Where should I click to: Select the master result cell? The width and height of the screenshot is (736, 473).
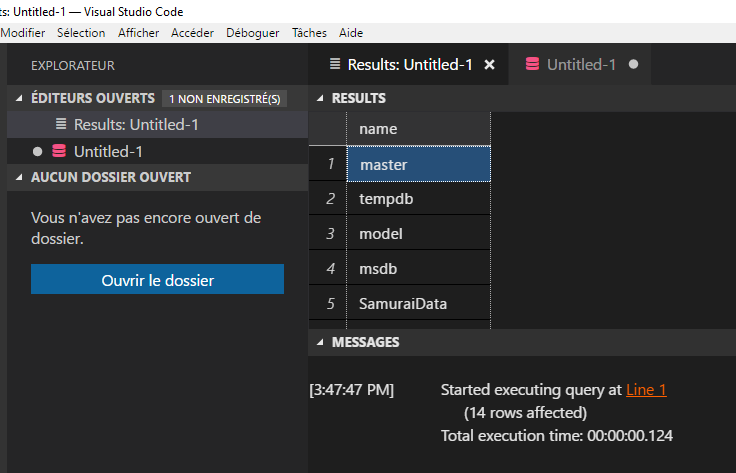pyautogui.click(x=419, y=164)
